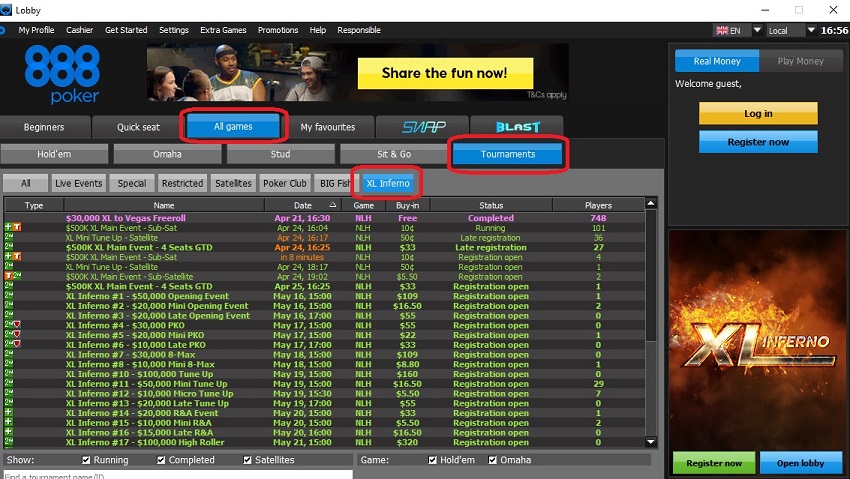The width and height of the screenshot is (850, 479).
Task: Toggle the Satellites show checkbox
Action: coord(247,460)
